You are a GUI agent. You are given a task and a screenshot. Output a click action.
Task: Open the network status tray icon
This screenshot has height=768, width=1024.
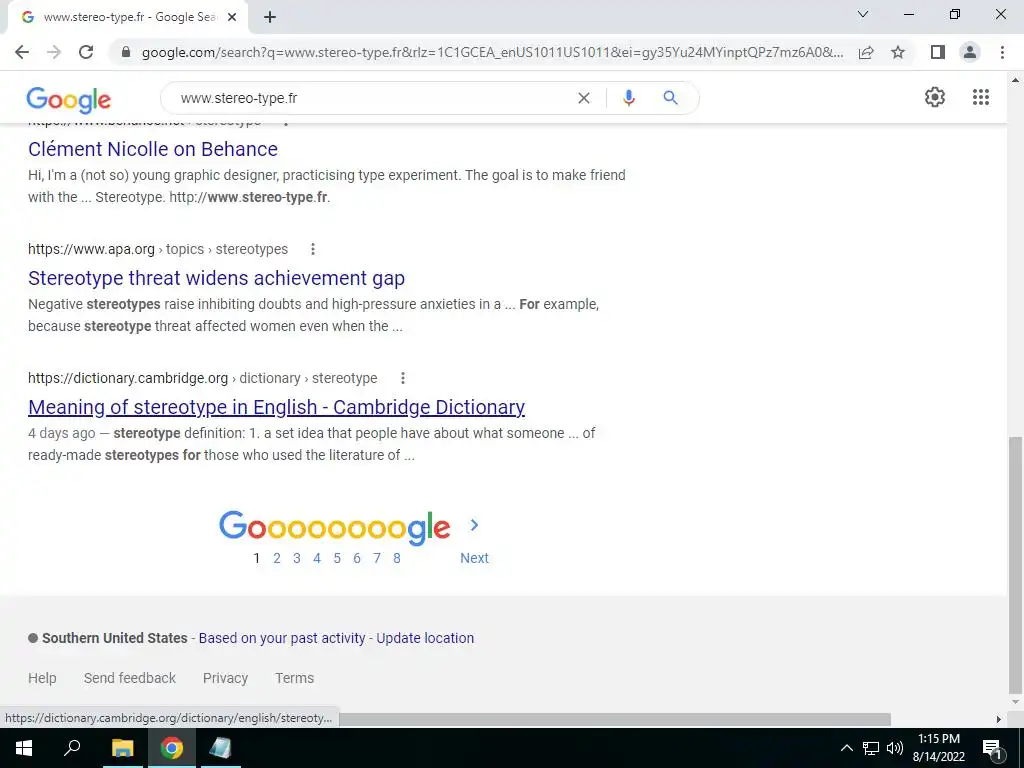(x=871, y=748)
